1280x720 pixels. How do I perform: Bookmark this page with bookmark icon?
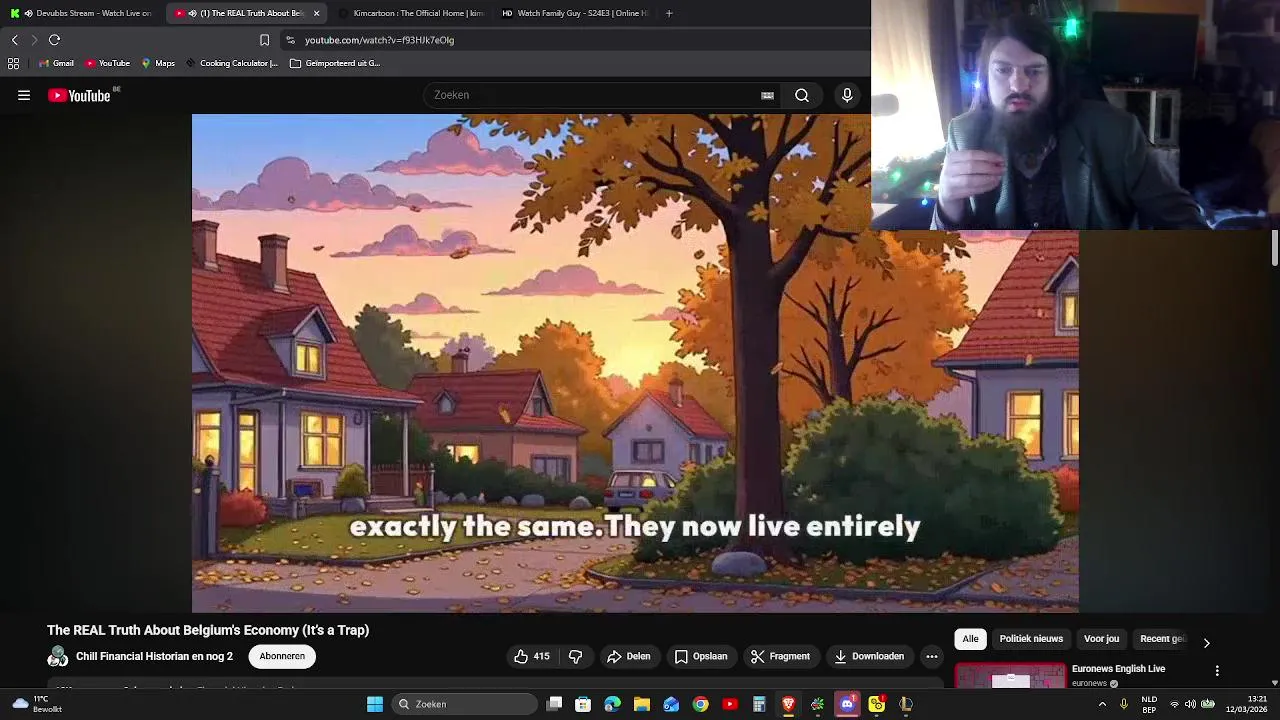264,40
